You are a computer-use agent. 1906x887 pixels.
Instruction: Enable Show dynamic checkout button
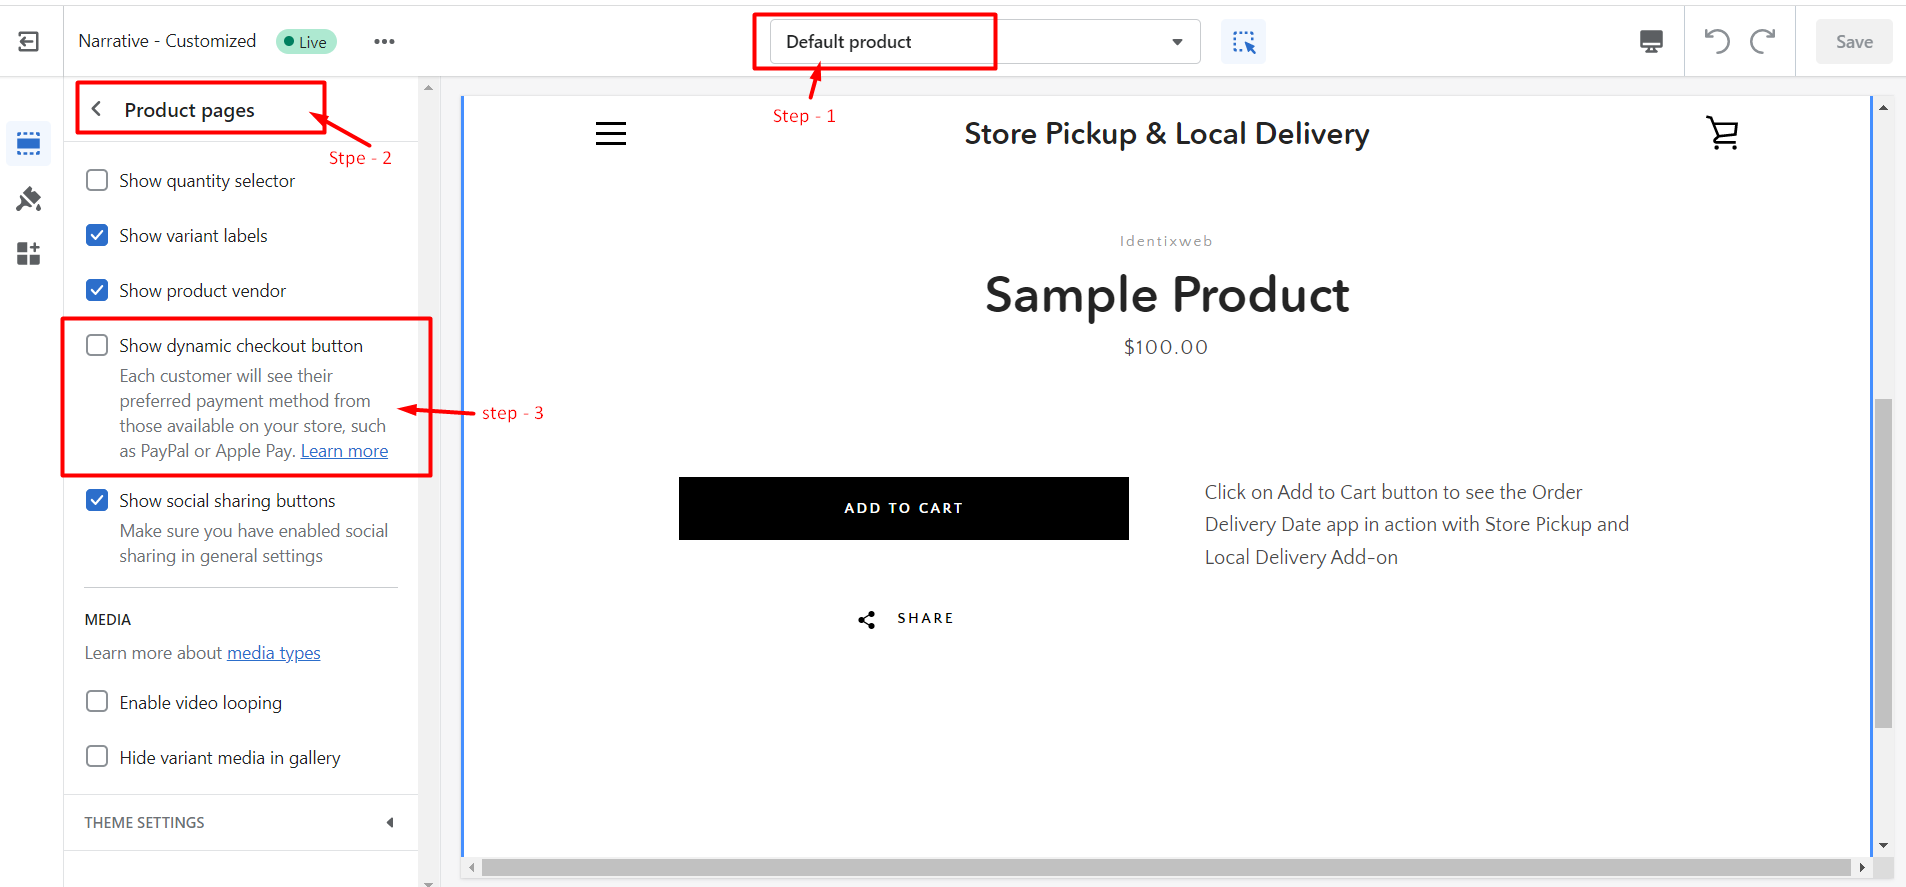click(97, 345)
